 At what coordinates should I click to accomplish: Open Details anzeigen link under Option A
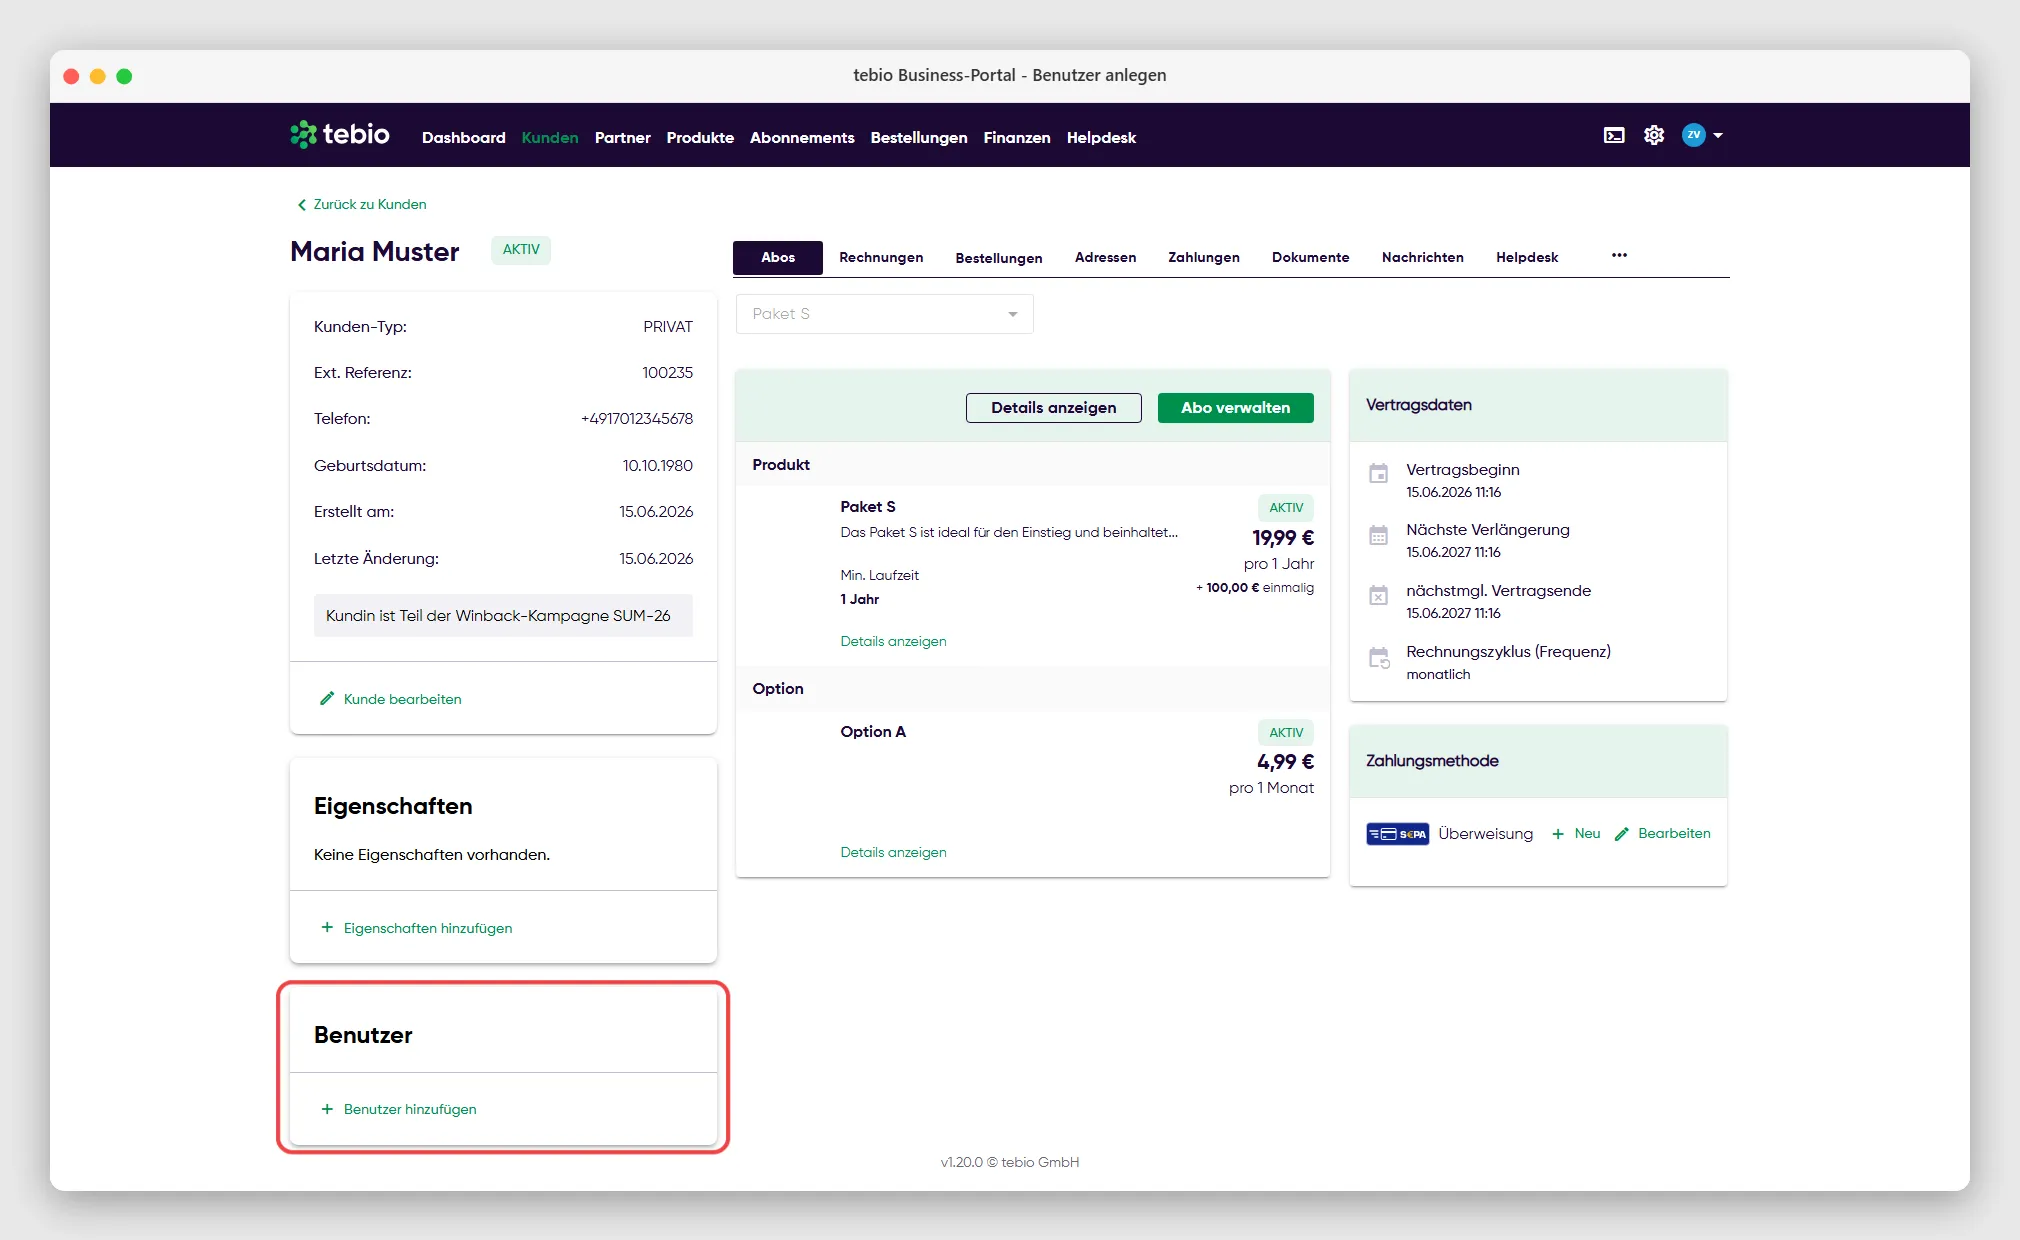(893, 852)
